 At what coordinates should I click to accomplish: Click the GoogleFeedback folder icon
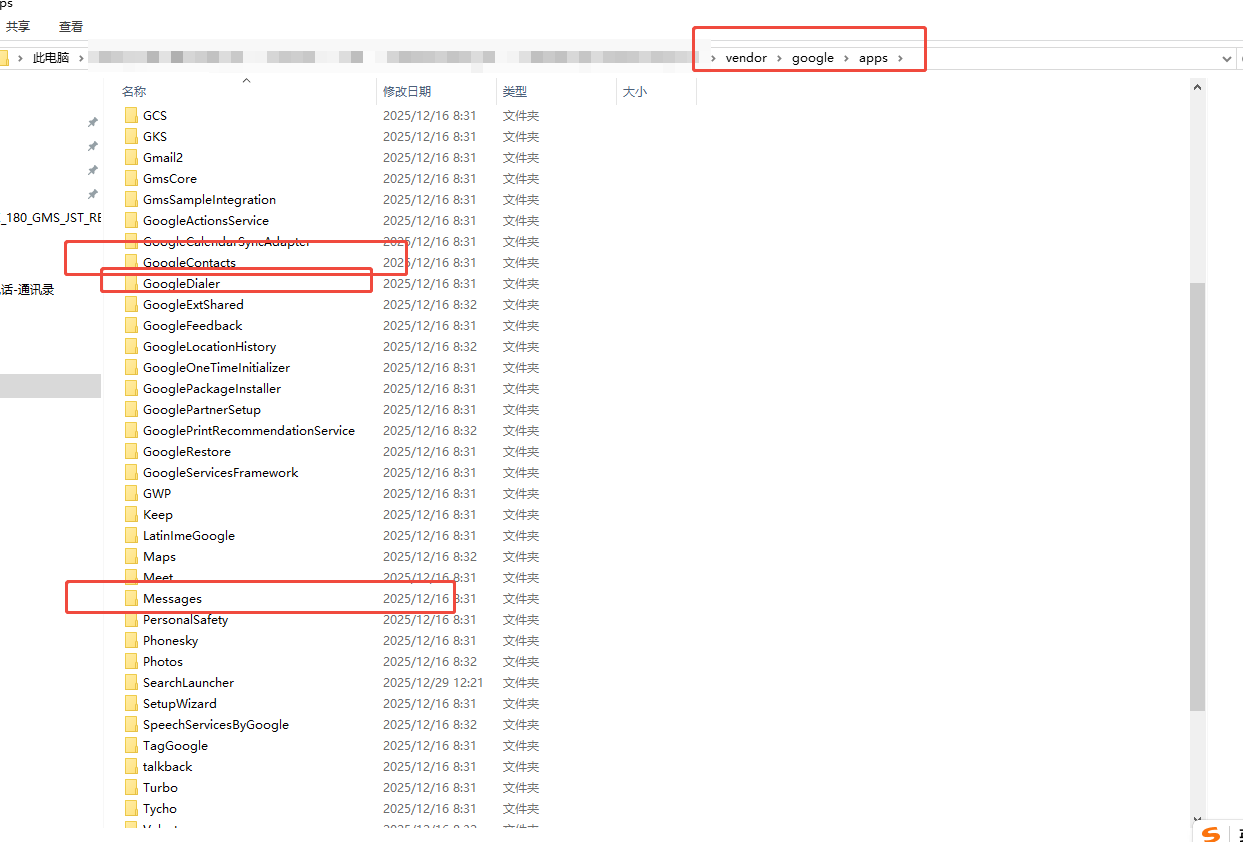(x=131, y=325)
